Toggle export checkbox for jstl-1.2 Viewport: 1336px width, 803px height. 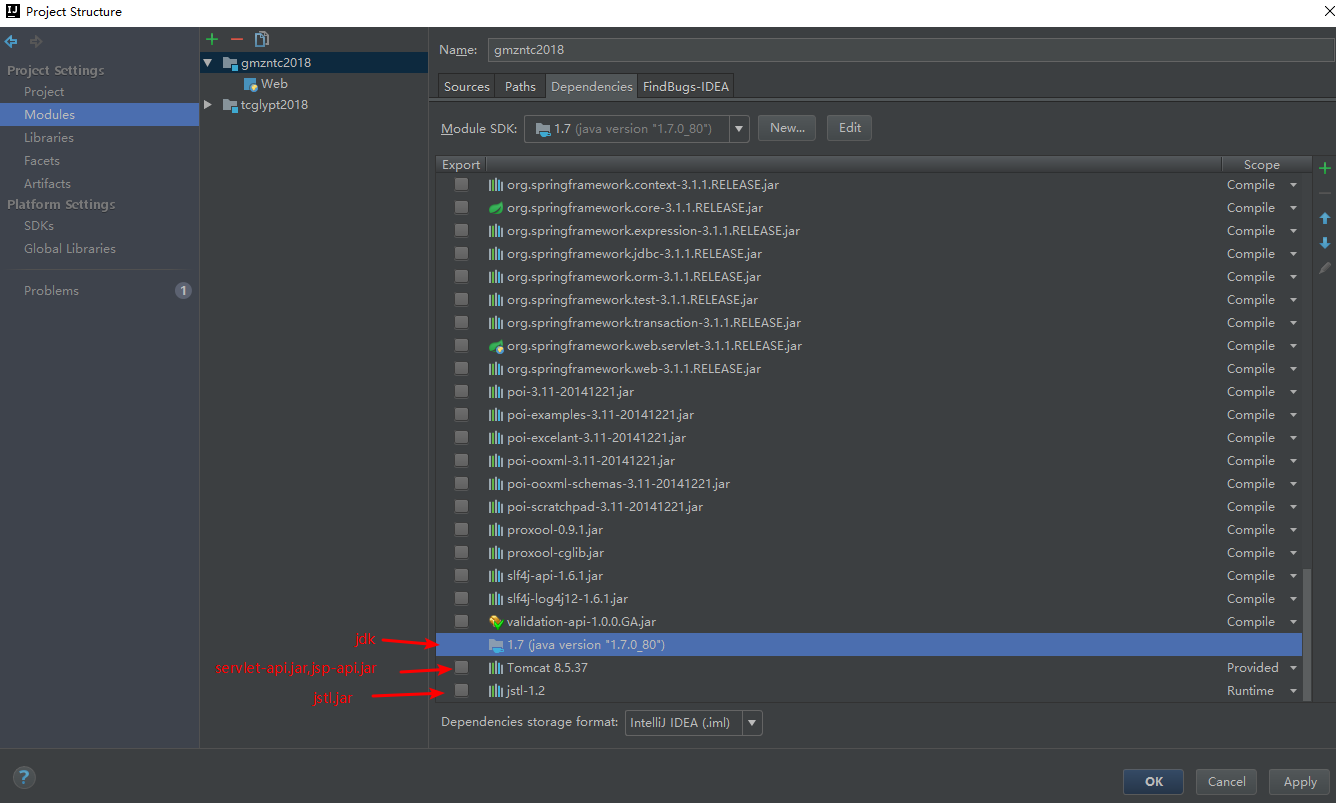(461, 691)
